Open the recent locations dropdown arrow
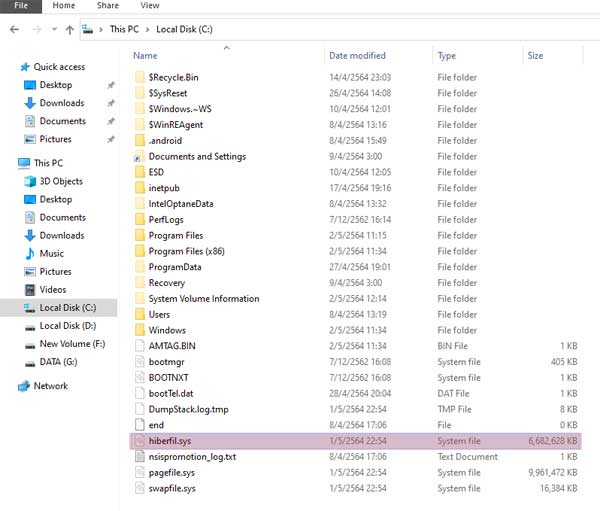Image resolution: width=600 pixels, height=511 pixels. coord(53,30)
